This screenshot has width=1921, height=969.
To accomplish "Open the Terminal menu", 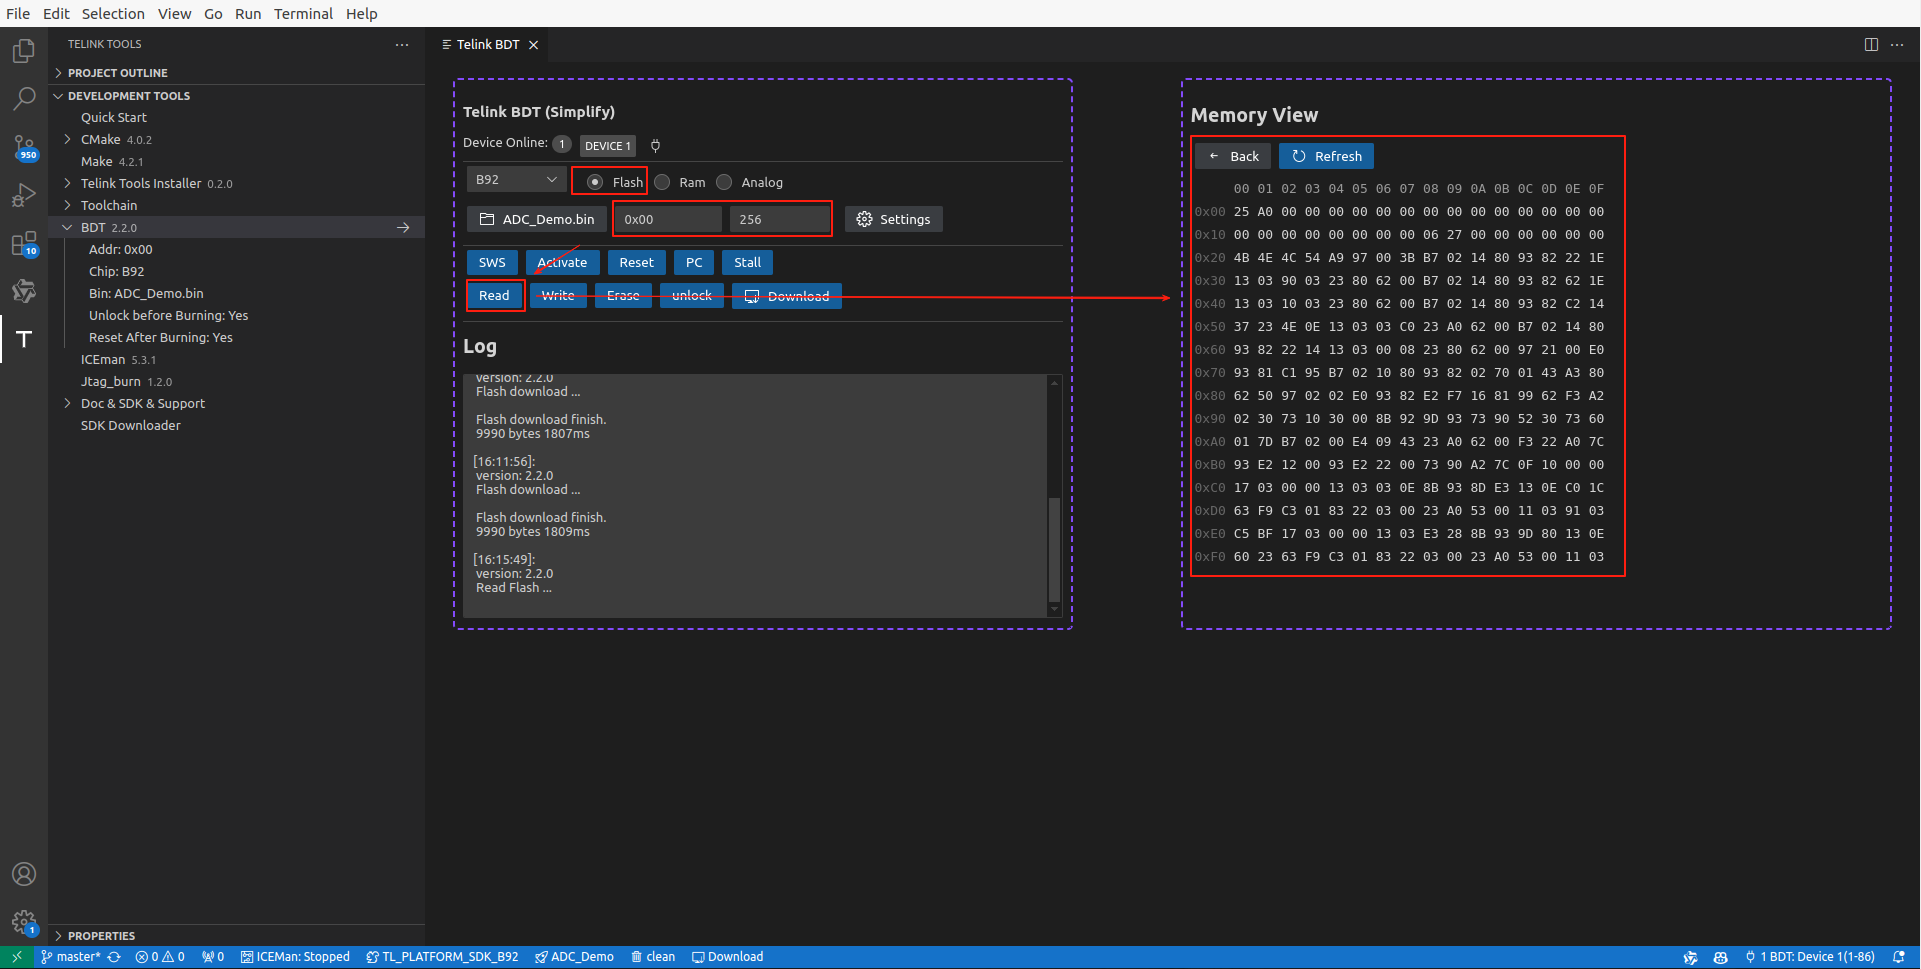I will click(303, 14).
